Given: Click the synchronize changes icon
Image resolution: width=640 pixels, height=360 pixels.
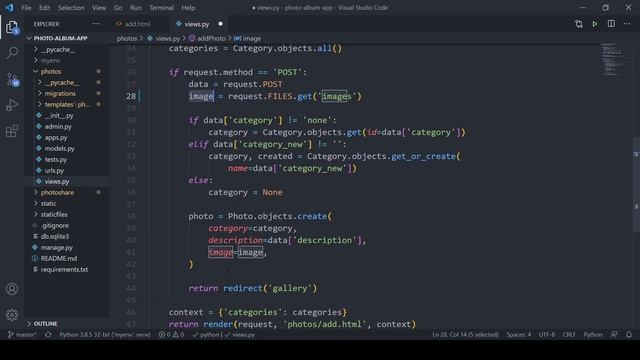Looking at the screenshot, I should tap(48, 335).
